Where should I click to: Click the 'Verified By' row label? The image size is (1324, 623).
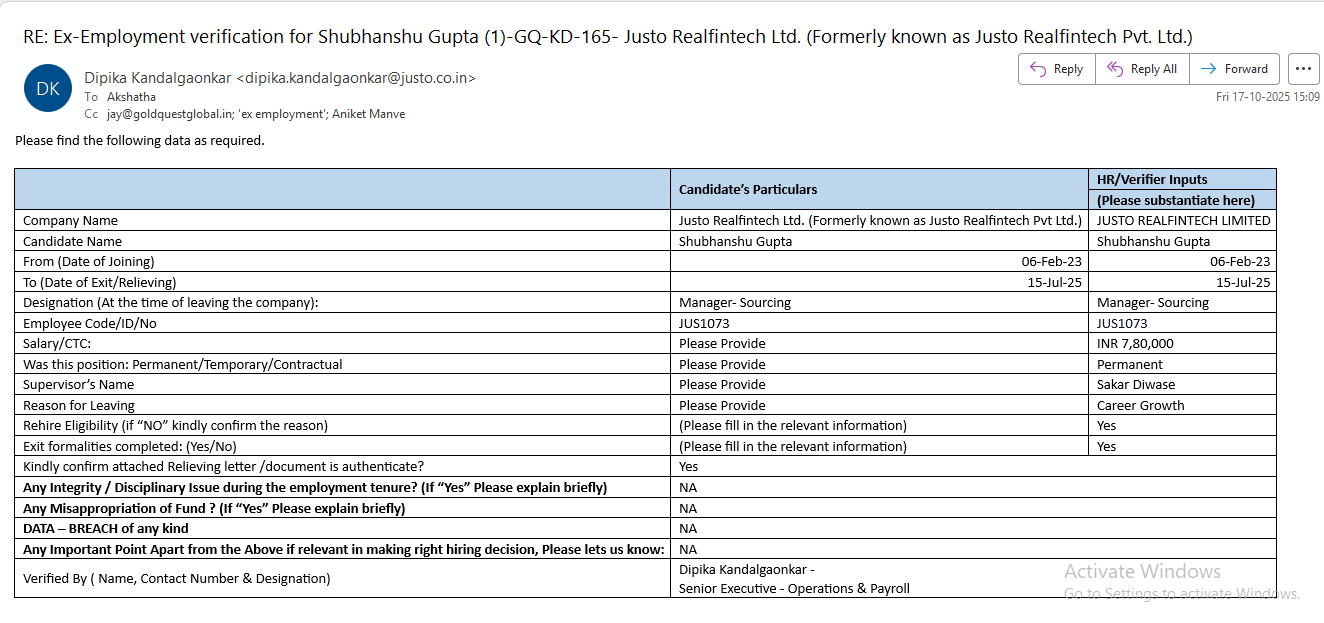(x=177, y=578)
